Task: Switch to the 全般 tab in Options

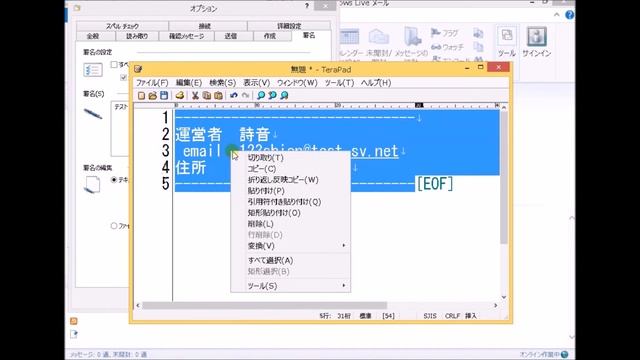Action: pyautogui.click(x=96, y=36)
